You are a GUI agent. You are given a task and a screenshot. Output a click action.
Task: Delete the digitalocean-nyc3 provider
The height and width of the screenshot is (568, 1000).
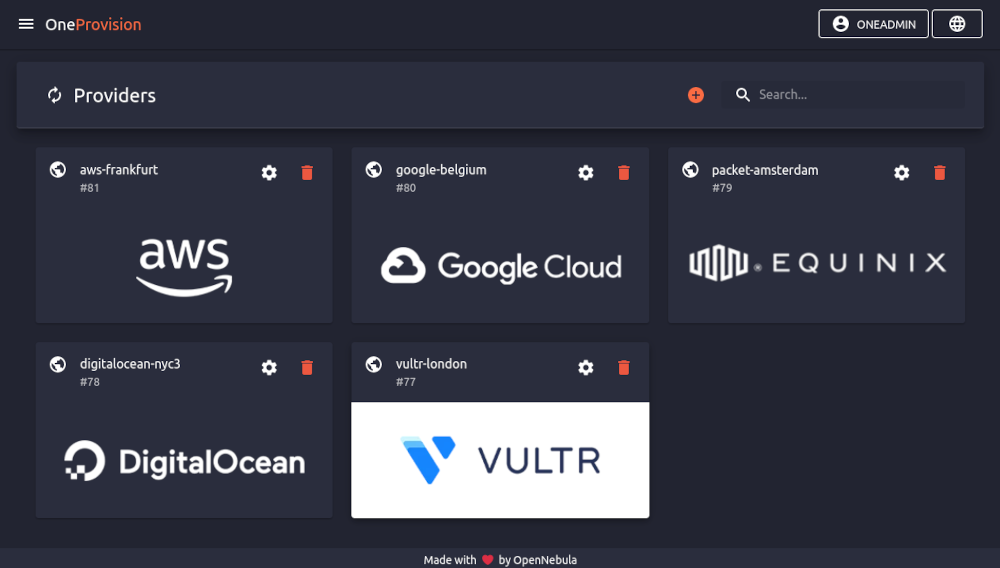[307, 367]
